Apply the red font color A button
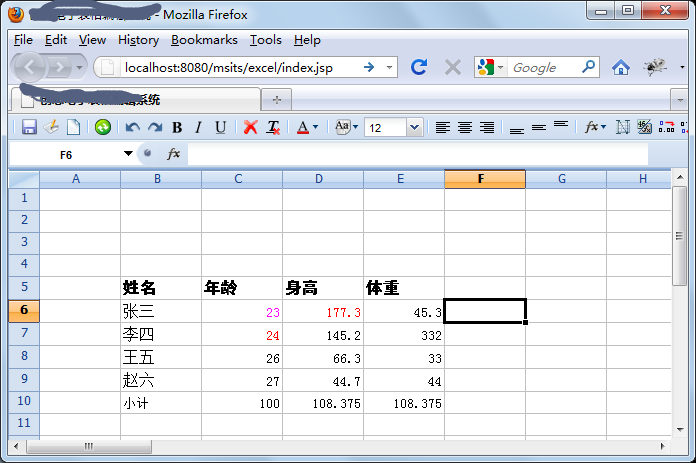Image resolution: width=696 pixels, height=463 pixels. (303, 128)
